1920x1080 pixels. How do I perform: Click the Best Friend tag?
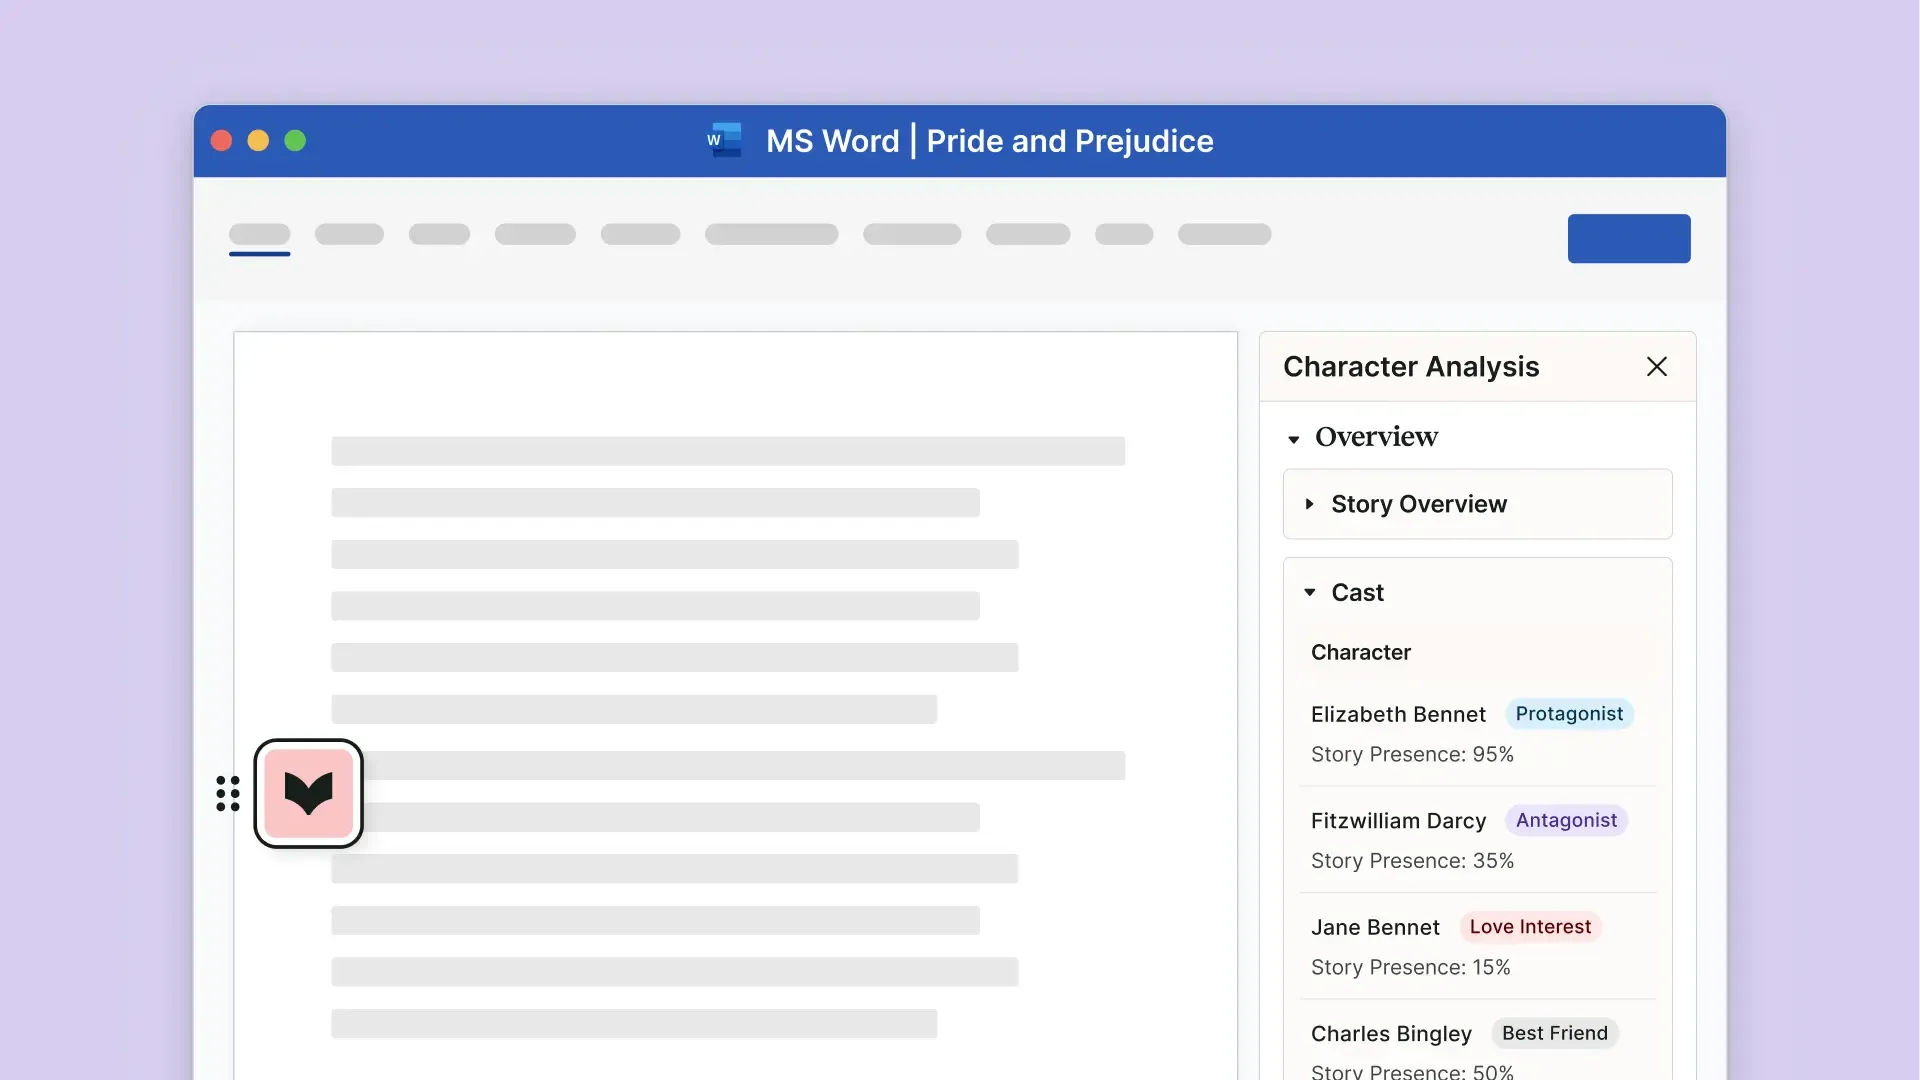click(1555, 1033)
